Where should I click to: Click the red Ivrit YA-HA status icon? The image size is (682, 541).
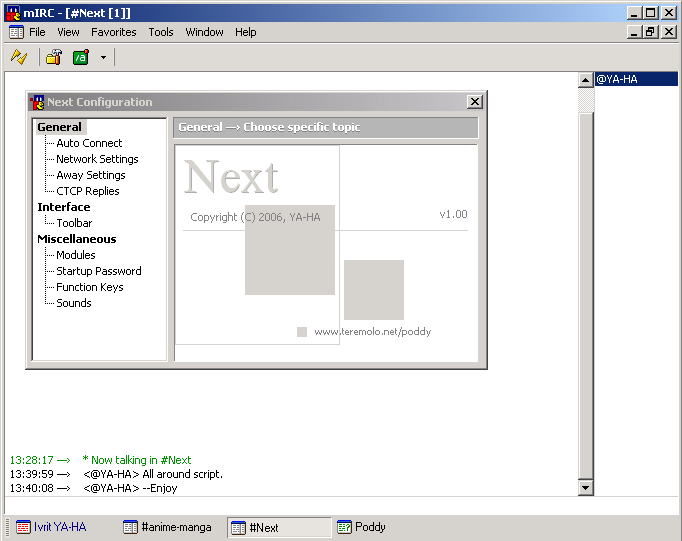click(x=23, y=527)
